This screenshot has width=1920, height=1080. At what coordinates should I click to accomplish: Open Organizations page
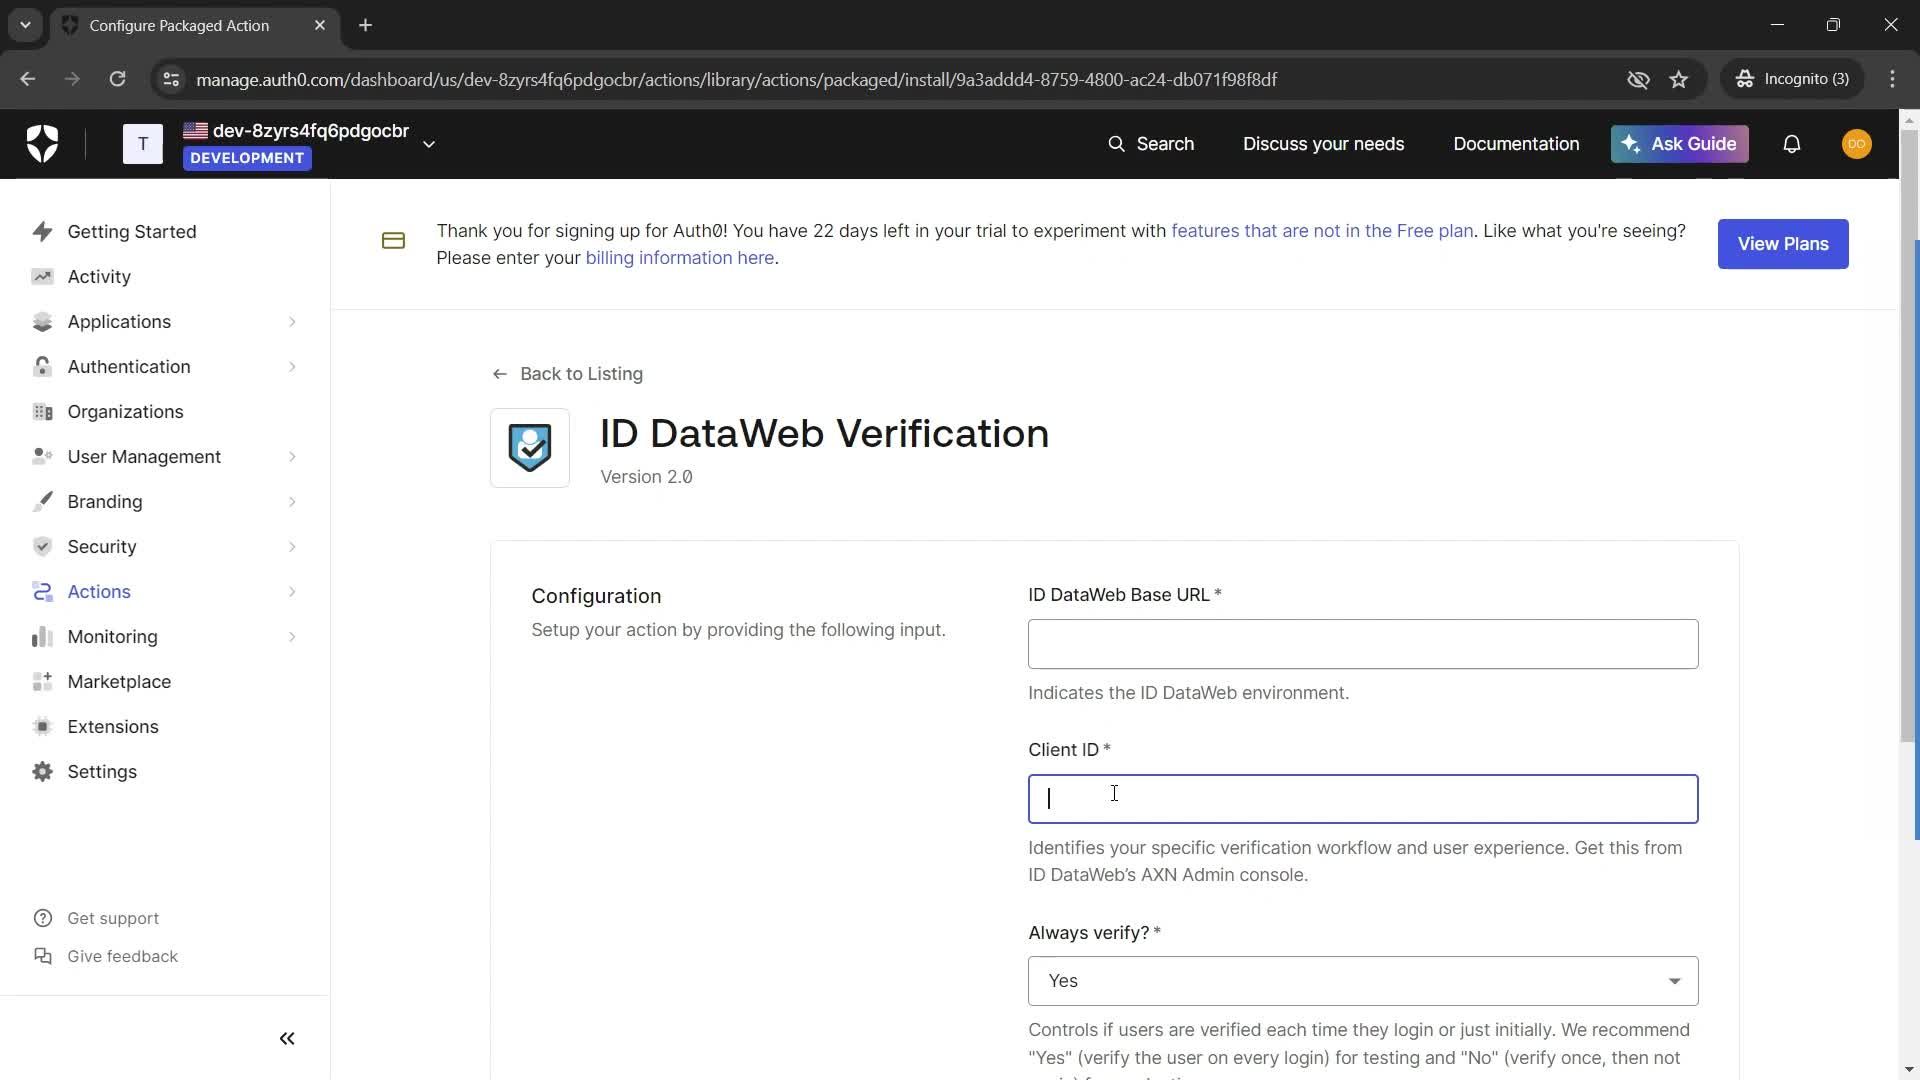[x=125, y=412]
